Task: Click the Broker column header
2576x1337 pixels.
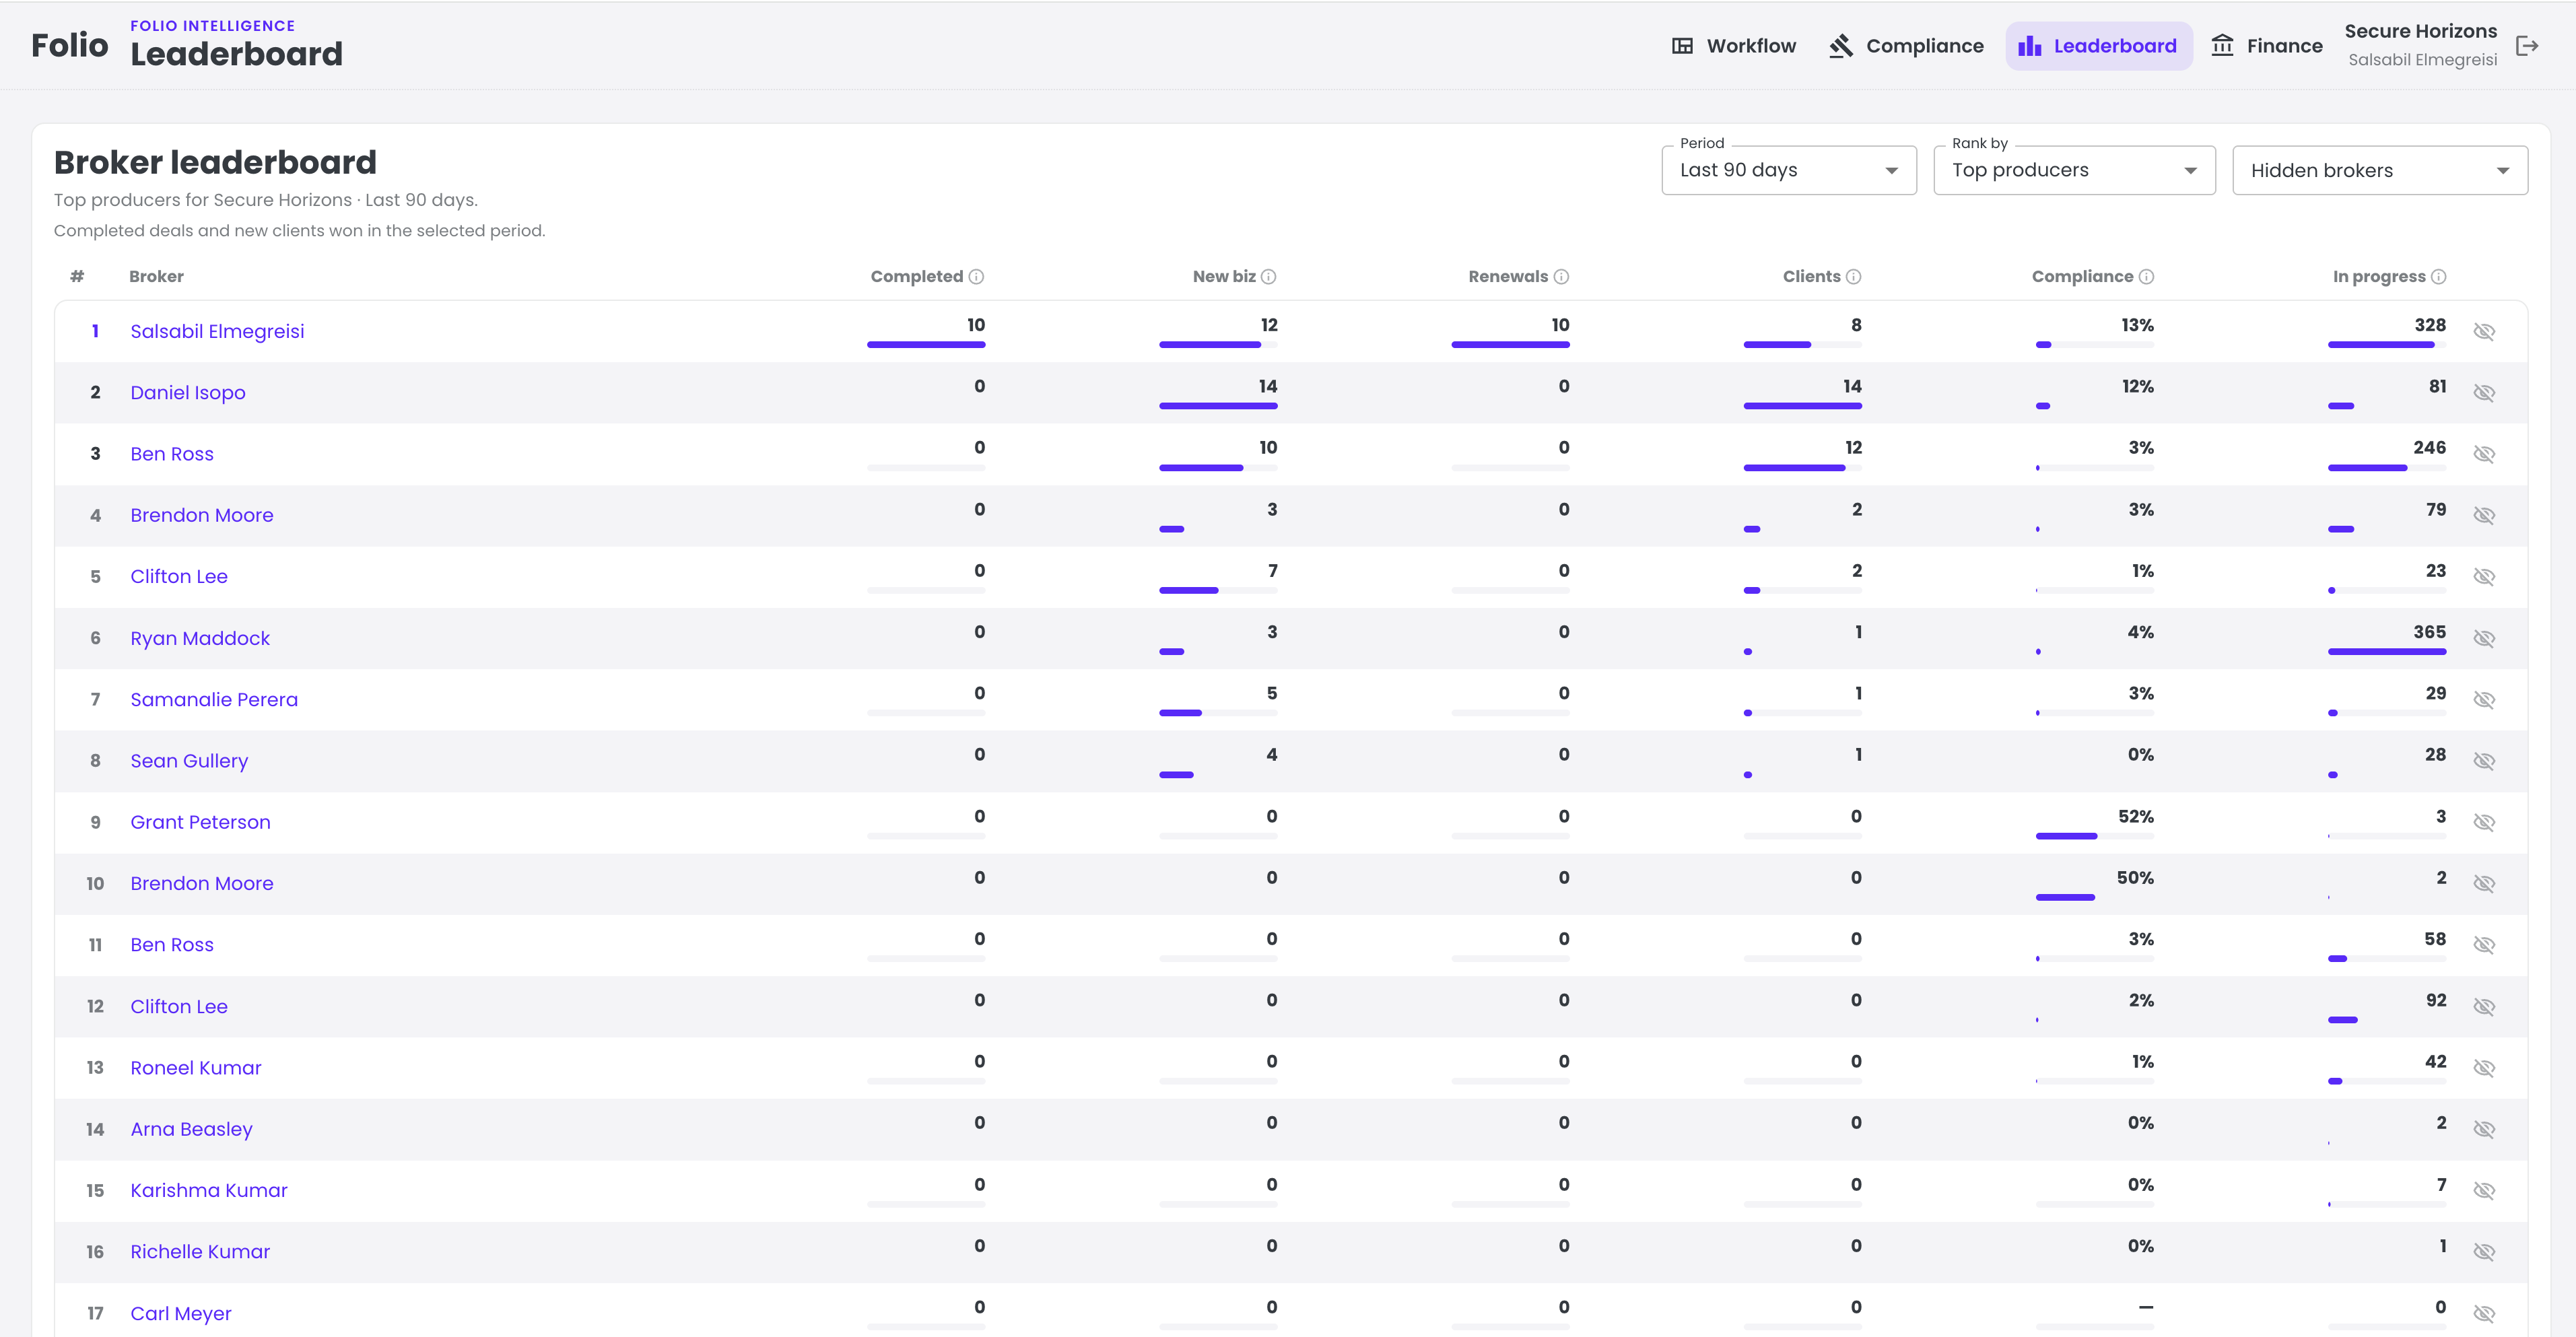Action: pos(156,277)
